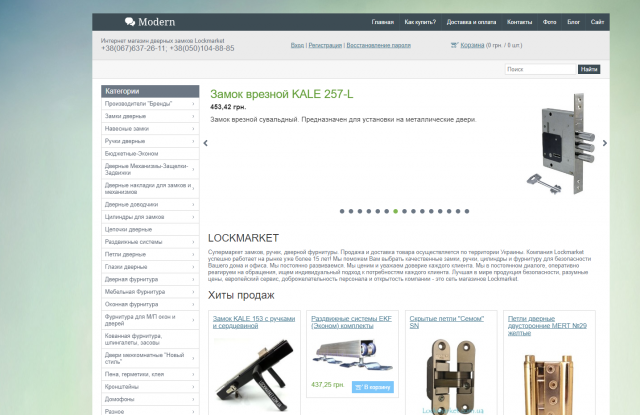640x415 pixels.
Task: Select the last slider pagination dot
Action: pos(467,211)
